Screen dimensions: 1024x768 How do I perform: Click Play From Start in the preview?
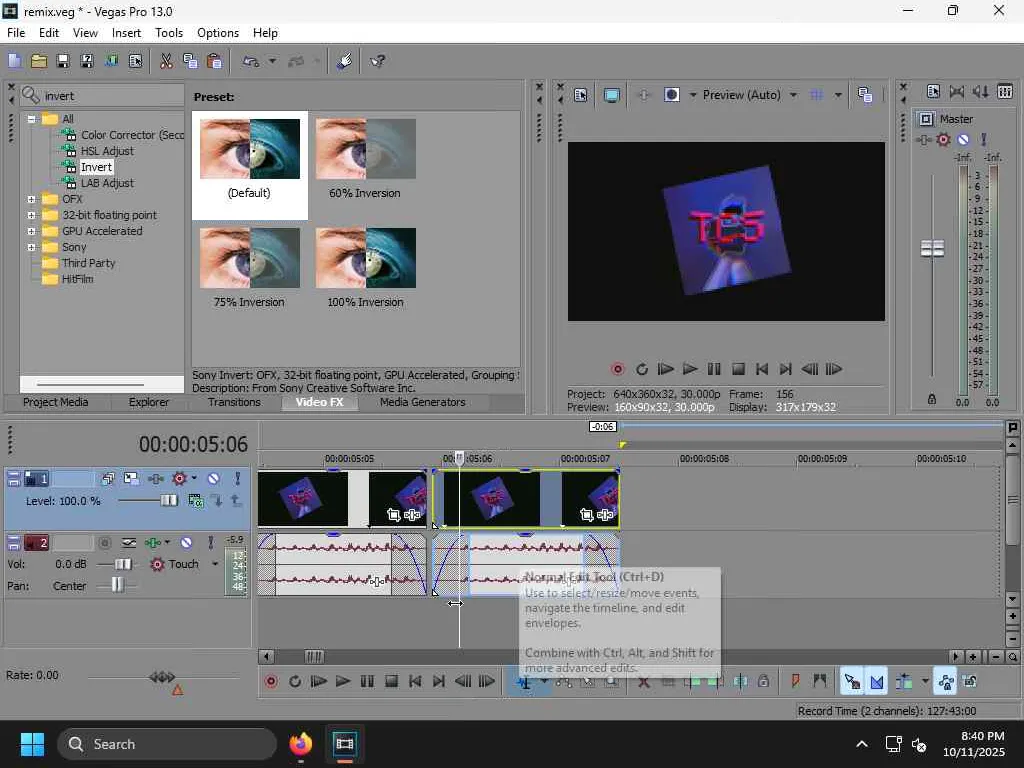[665, 370]
